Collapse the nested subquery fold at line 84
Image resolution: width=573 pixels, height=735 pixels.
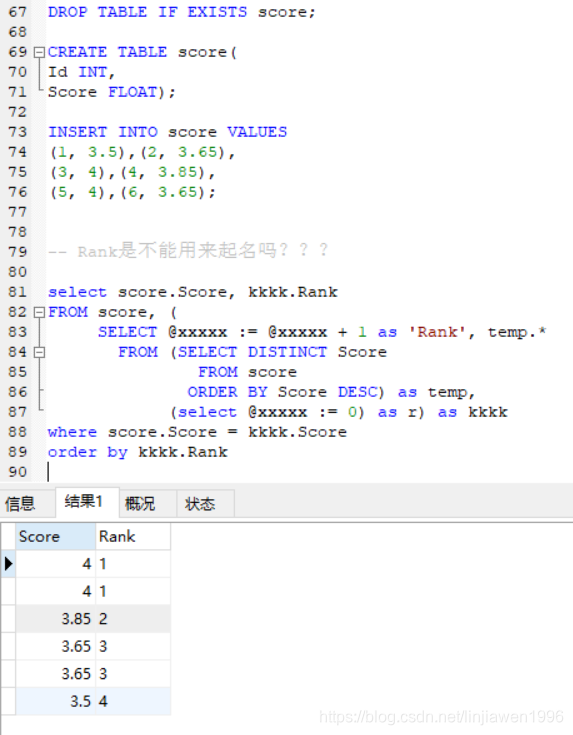click(x=40, y=352)
